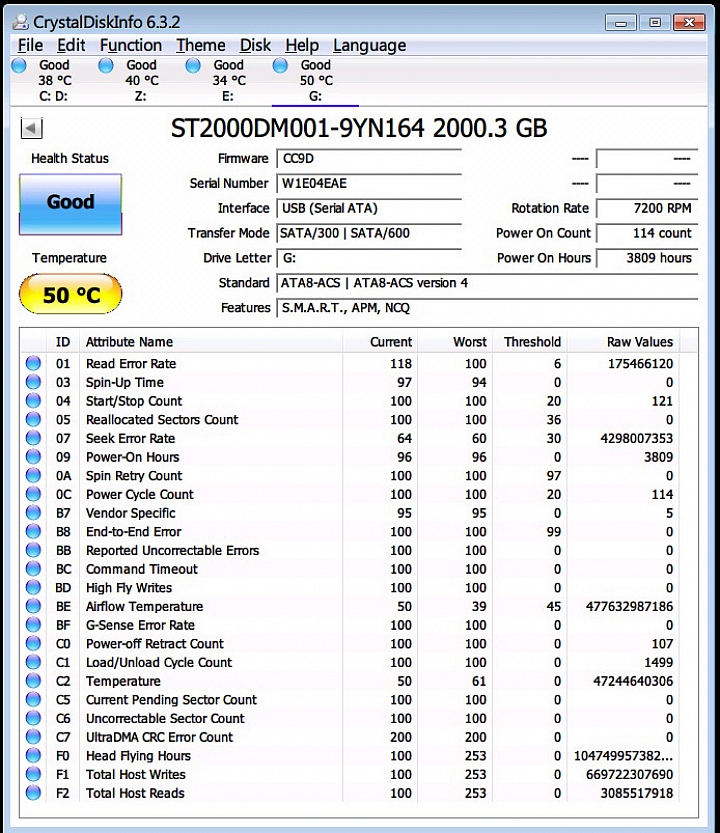Click the status orb for Reallocated Sectors Count
This screenshot has height=833, width=720.
point(33,419)
